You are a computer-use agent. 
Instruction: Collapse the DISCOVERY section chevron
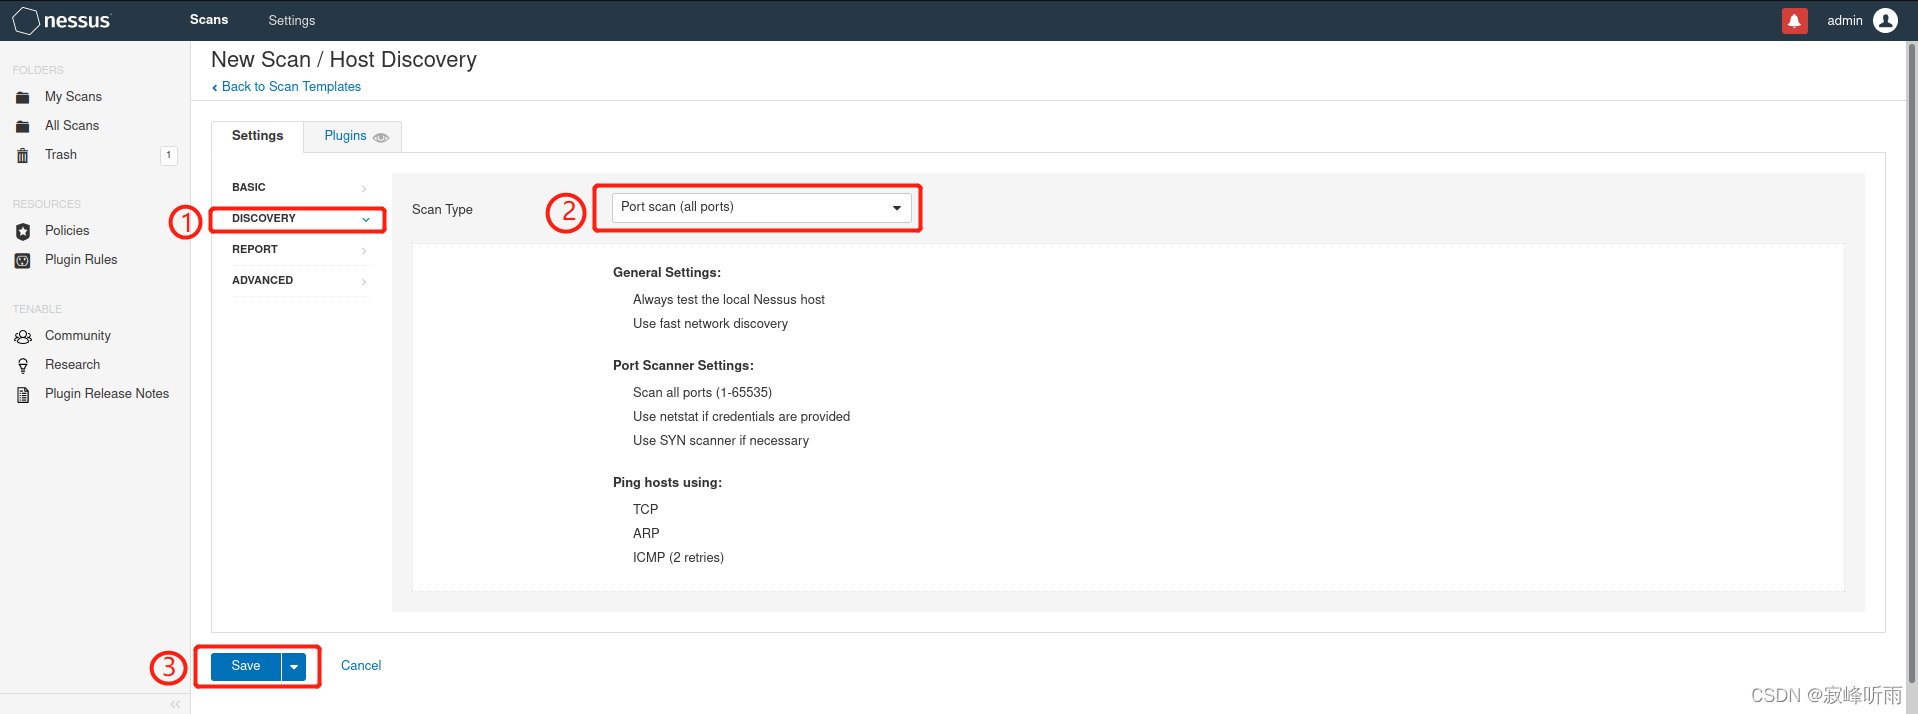tap(366, 219)
